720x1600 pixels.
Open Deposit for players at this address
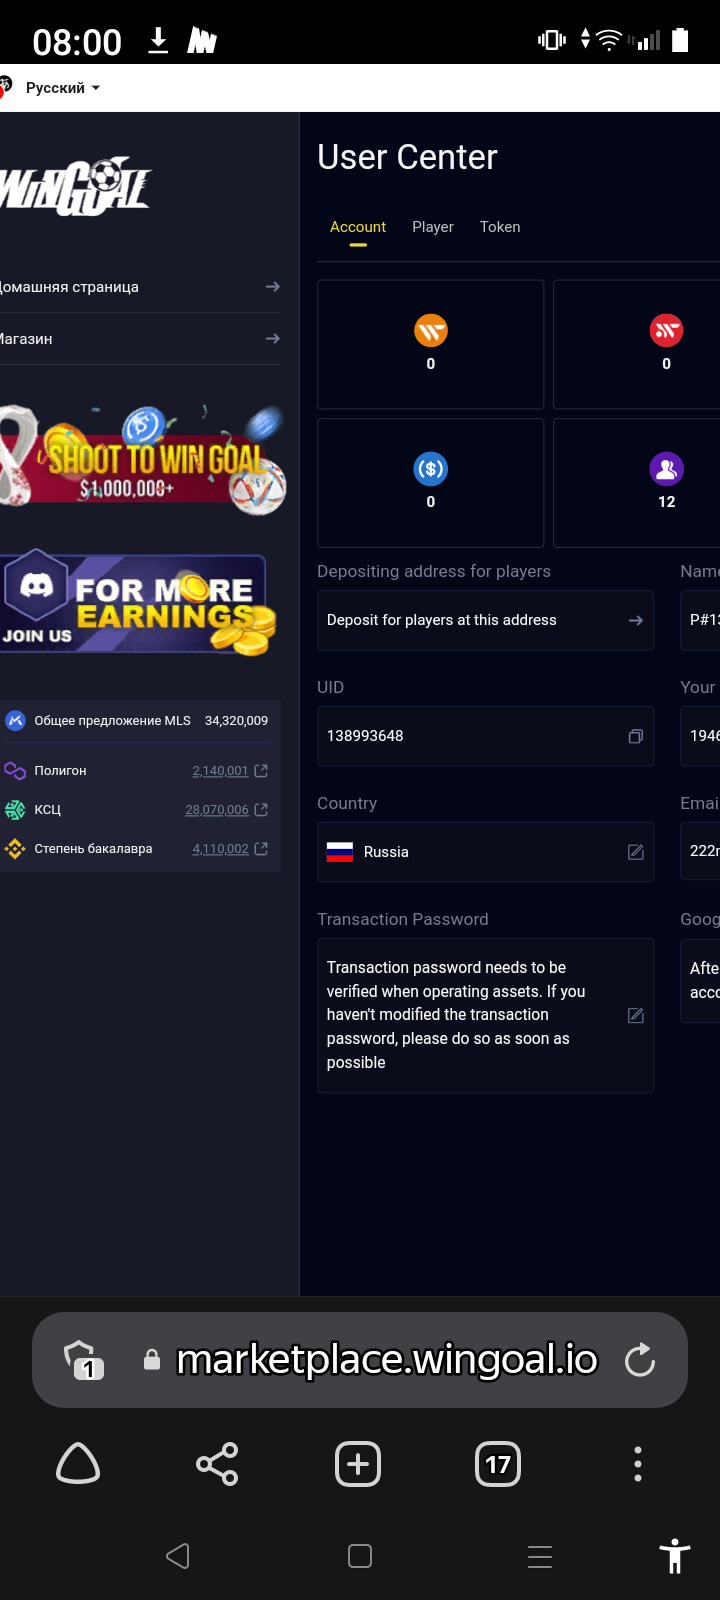pos(486,620)
